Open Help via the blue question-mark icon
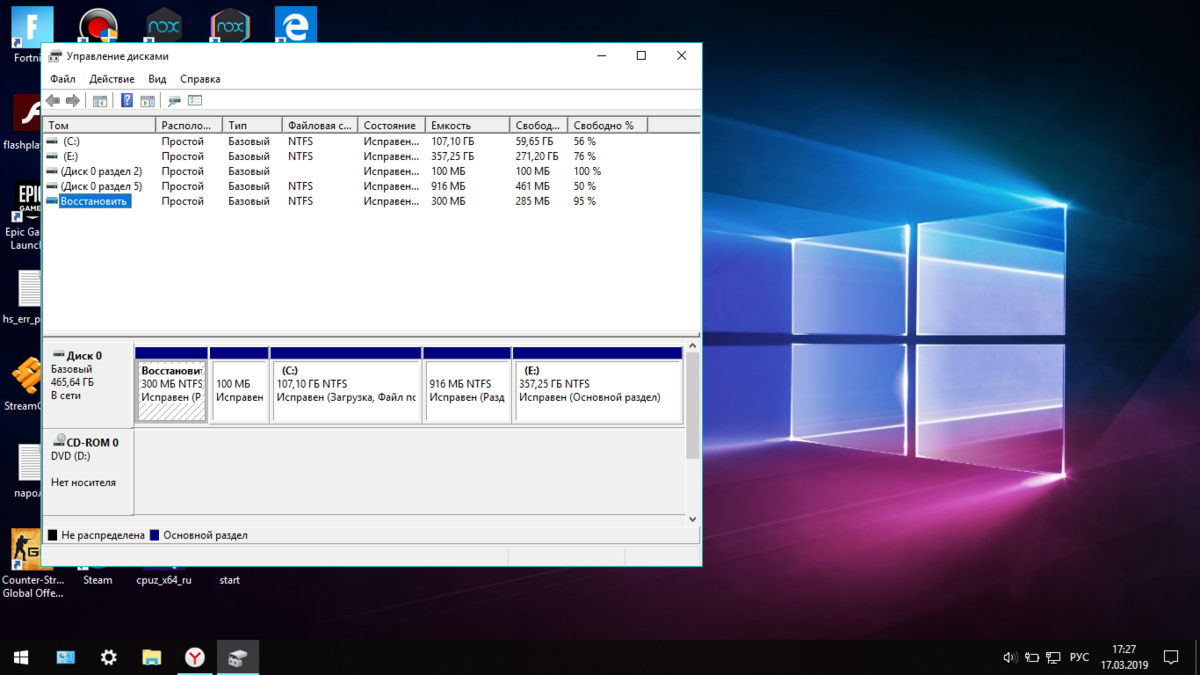Image resolution: width=1200 pixels, height=675 pixels. coord(127,101)
